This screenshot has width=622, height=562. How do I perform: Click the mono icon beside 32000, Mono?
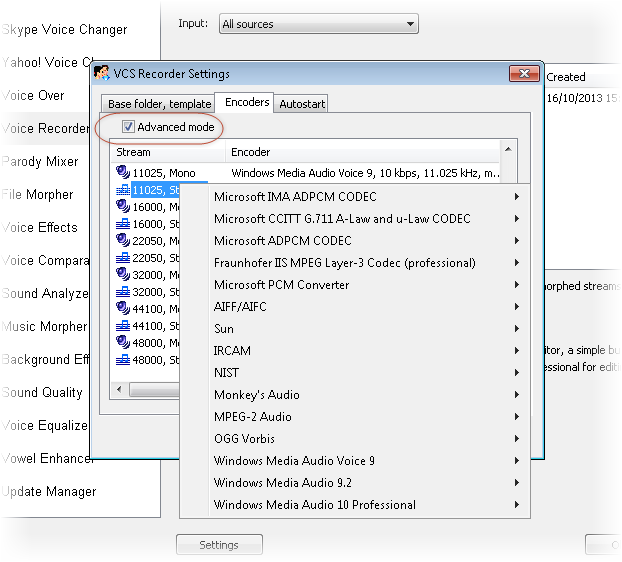coord(123,274)
